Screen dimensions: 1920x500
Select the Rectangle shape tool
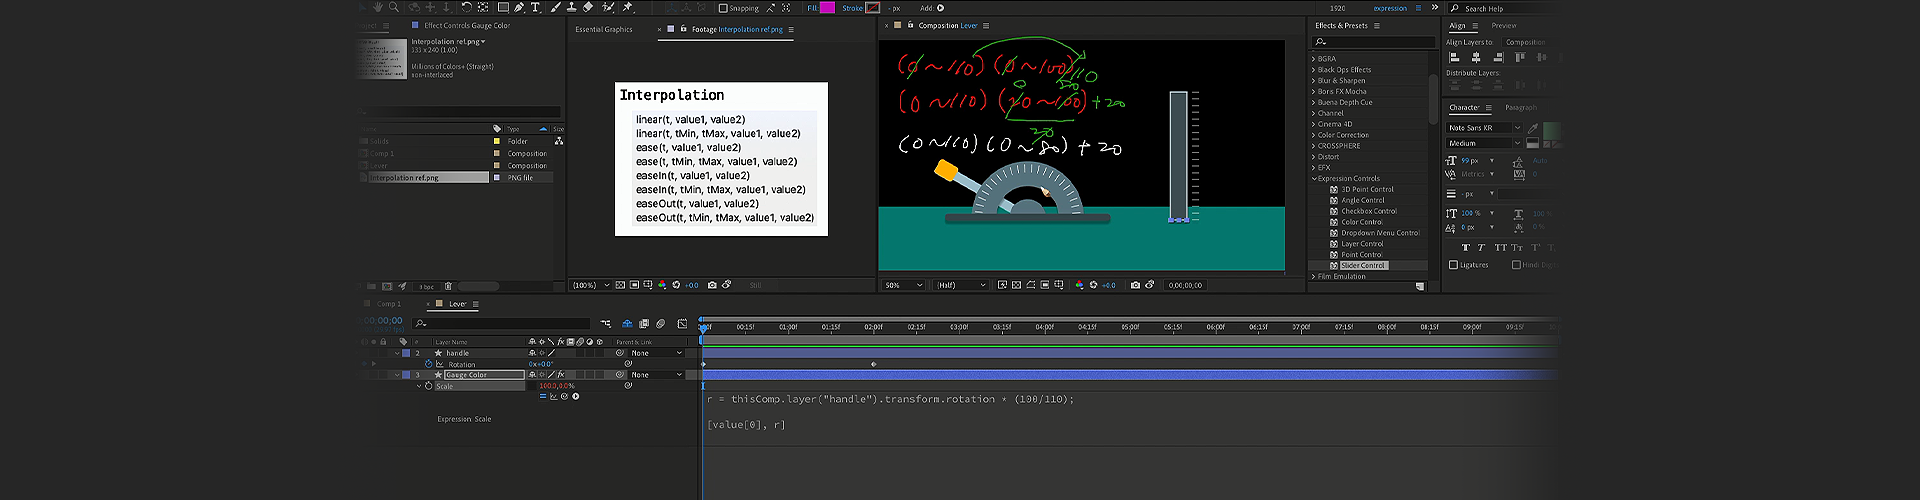pyautogui.click(x=503, y=7)
